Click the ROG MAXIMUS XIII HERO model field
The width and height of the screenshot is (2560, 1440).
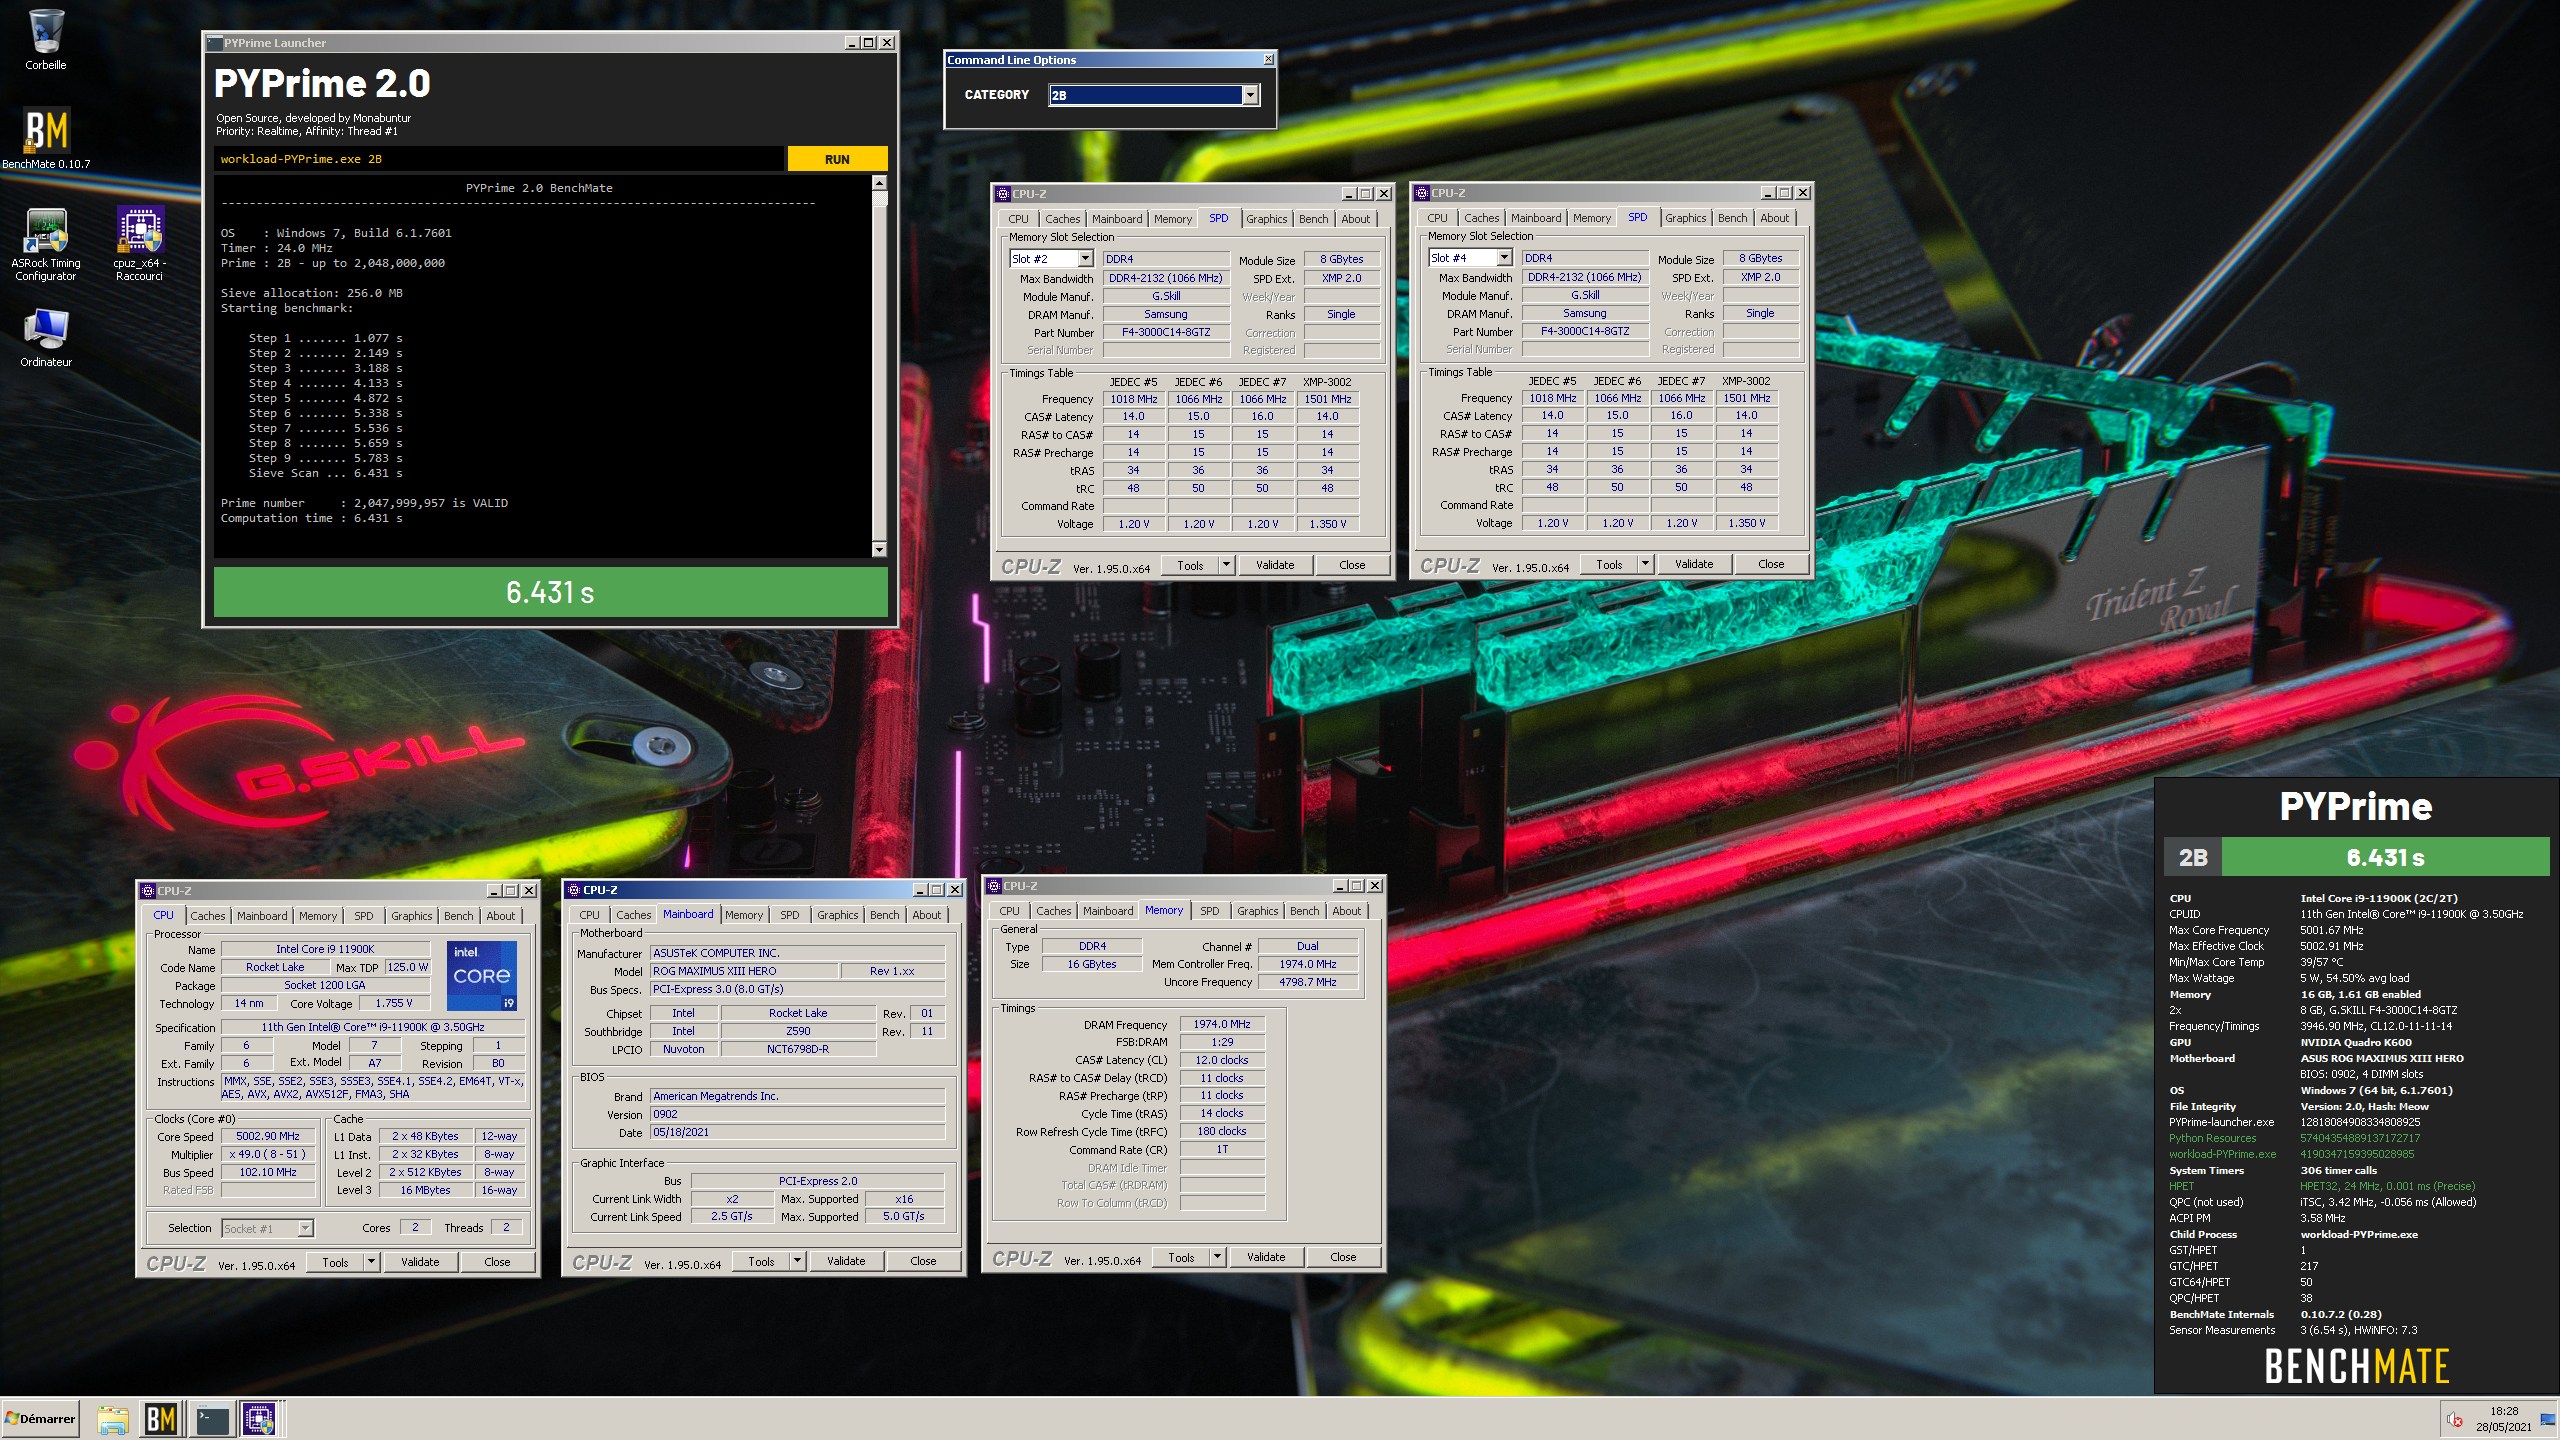[743, 971]
